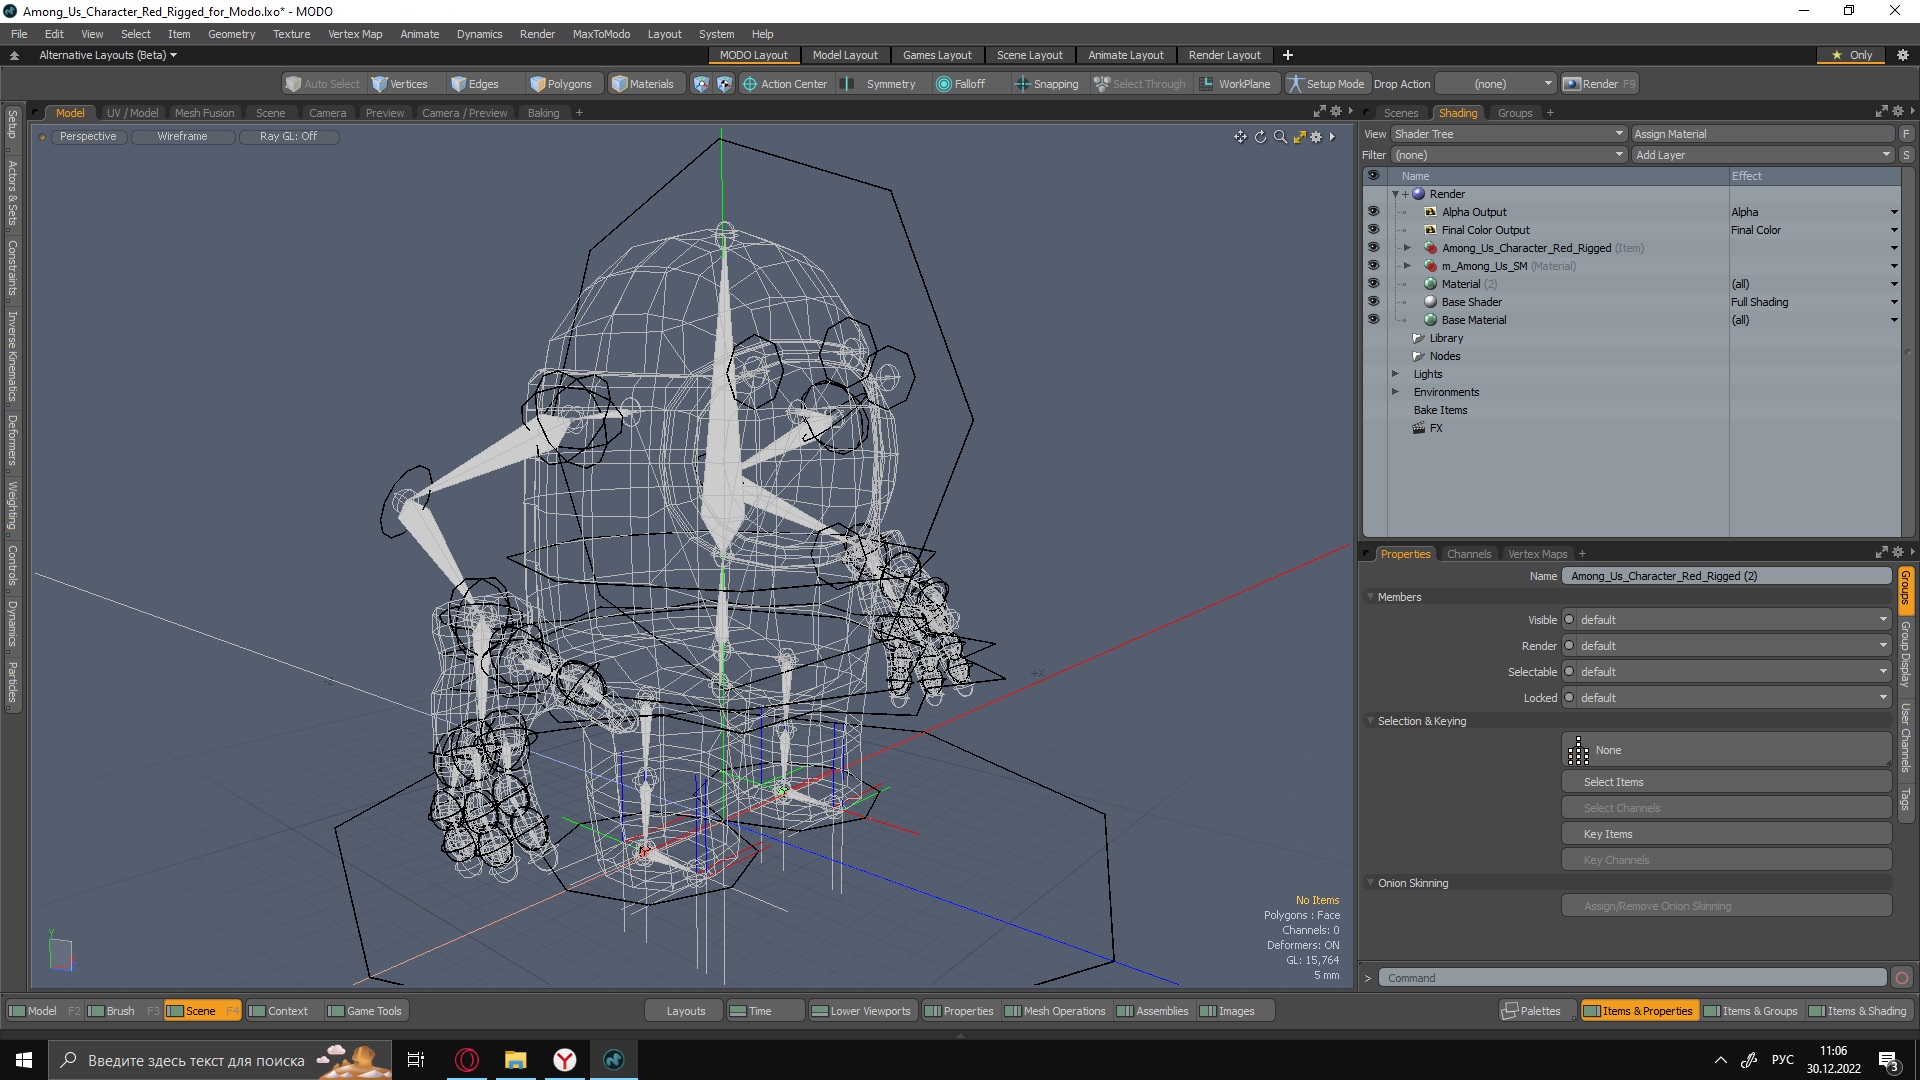The image size is (1920, 1080).
Task: Activate Setup Mode
Action: 1326,84
